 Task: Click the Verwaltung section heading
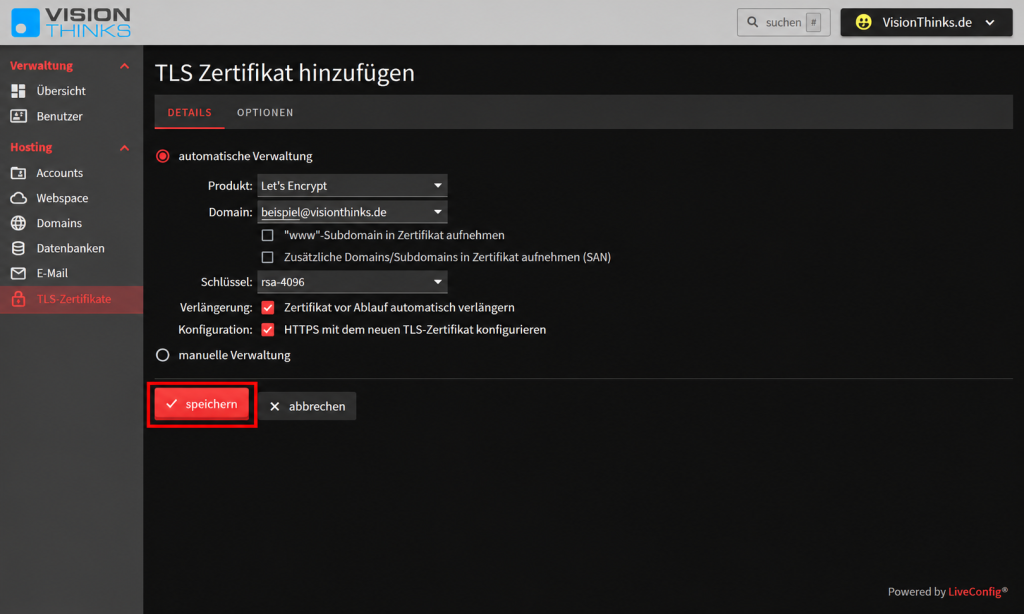point(41,66)
